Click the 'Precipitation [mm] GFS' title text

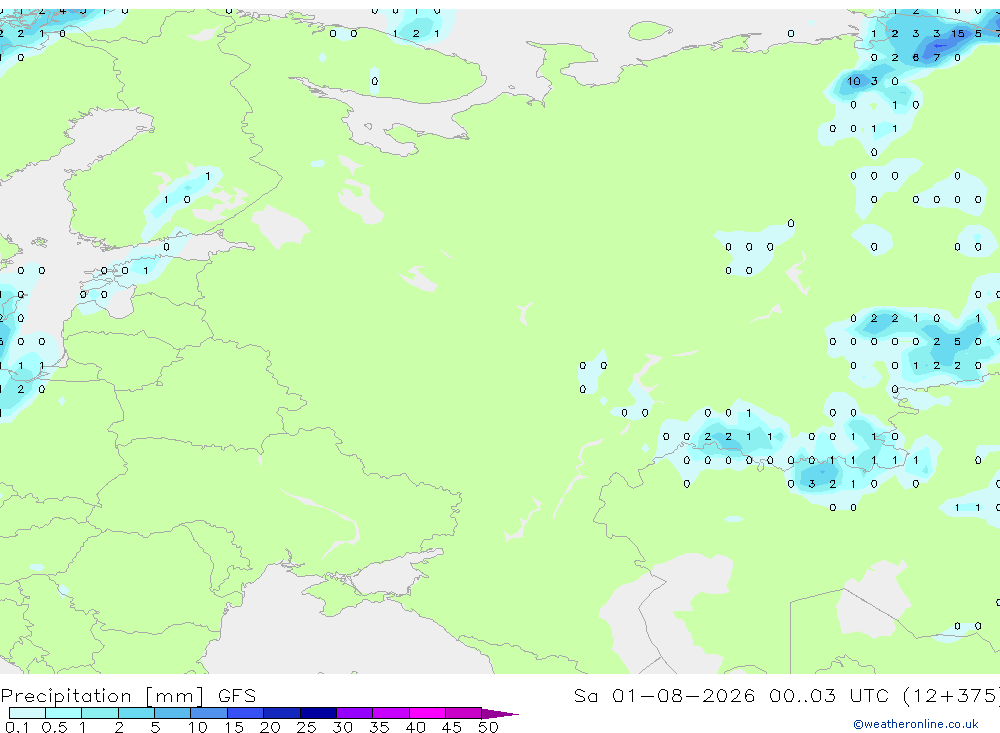[128, 696]
